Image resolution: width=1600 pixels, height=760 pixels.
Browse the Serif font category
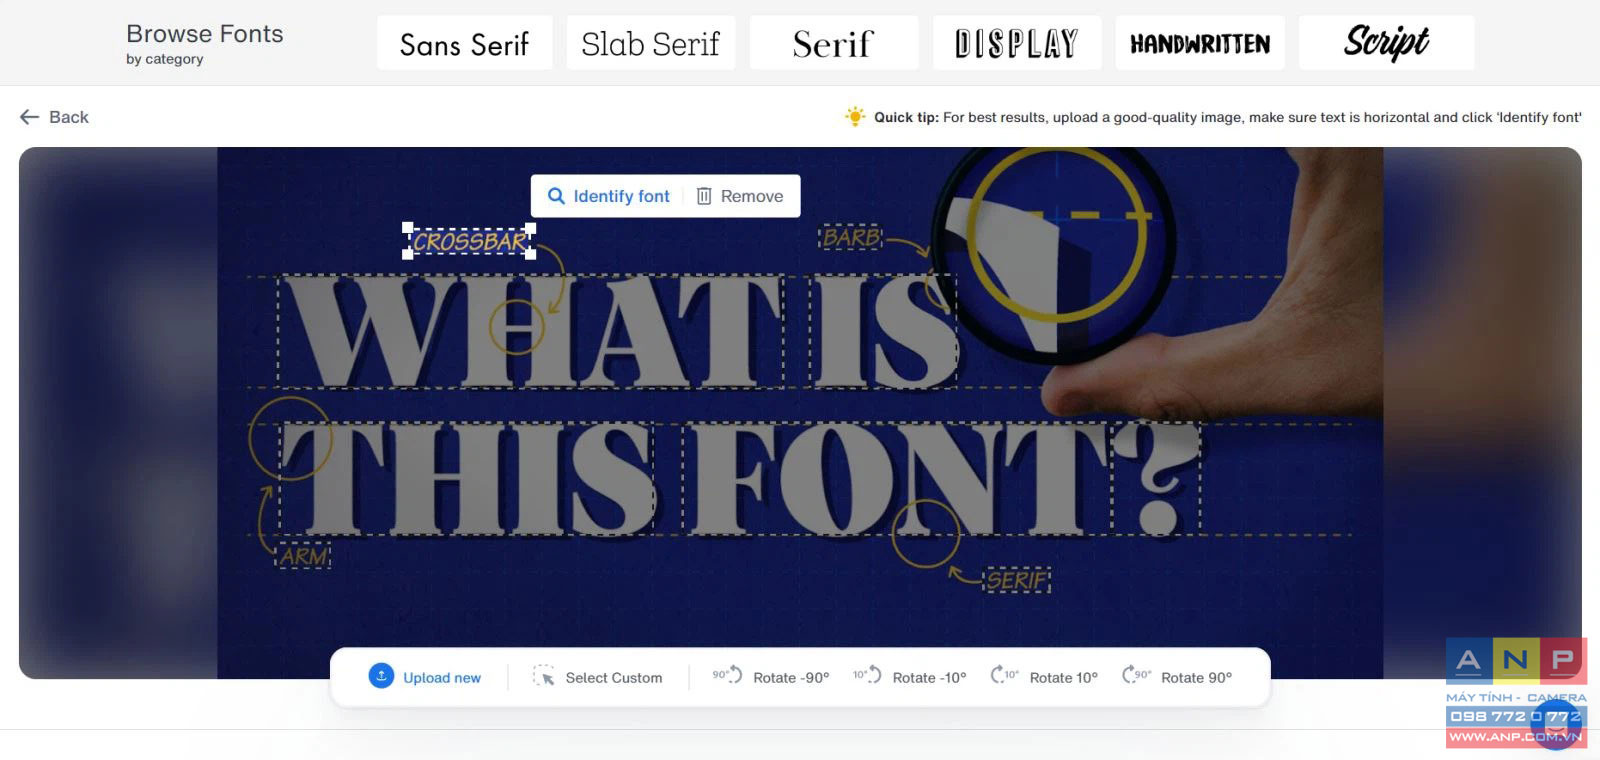point(834,43)
